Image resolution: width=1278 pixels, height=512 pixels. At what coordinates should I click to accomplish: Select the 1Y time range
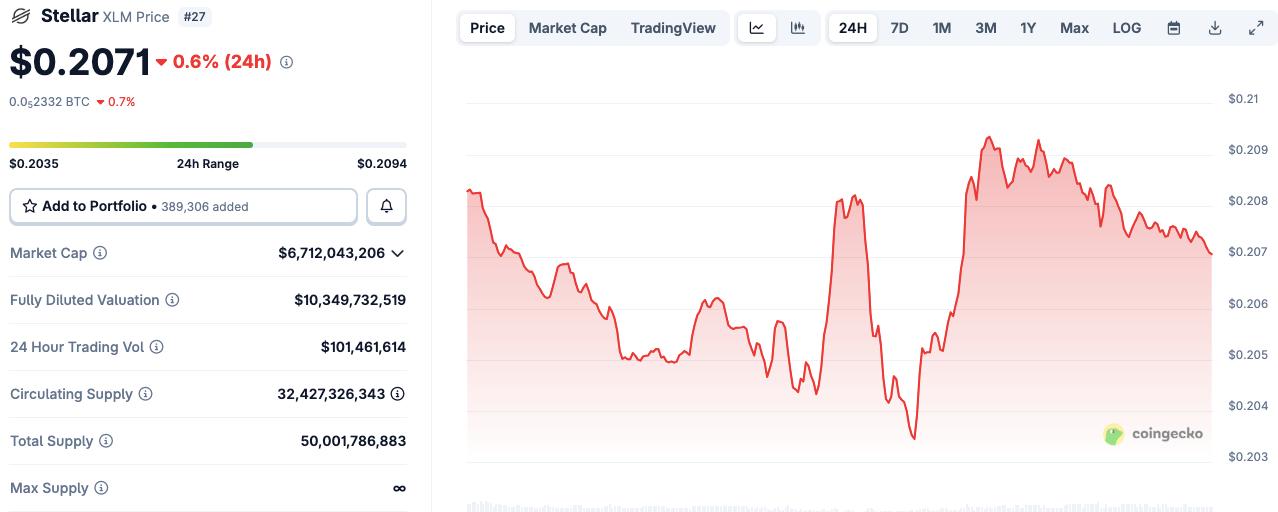point(1028,28)
